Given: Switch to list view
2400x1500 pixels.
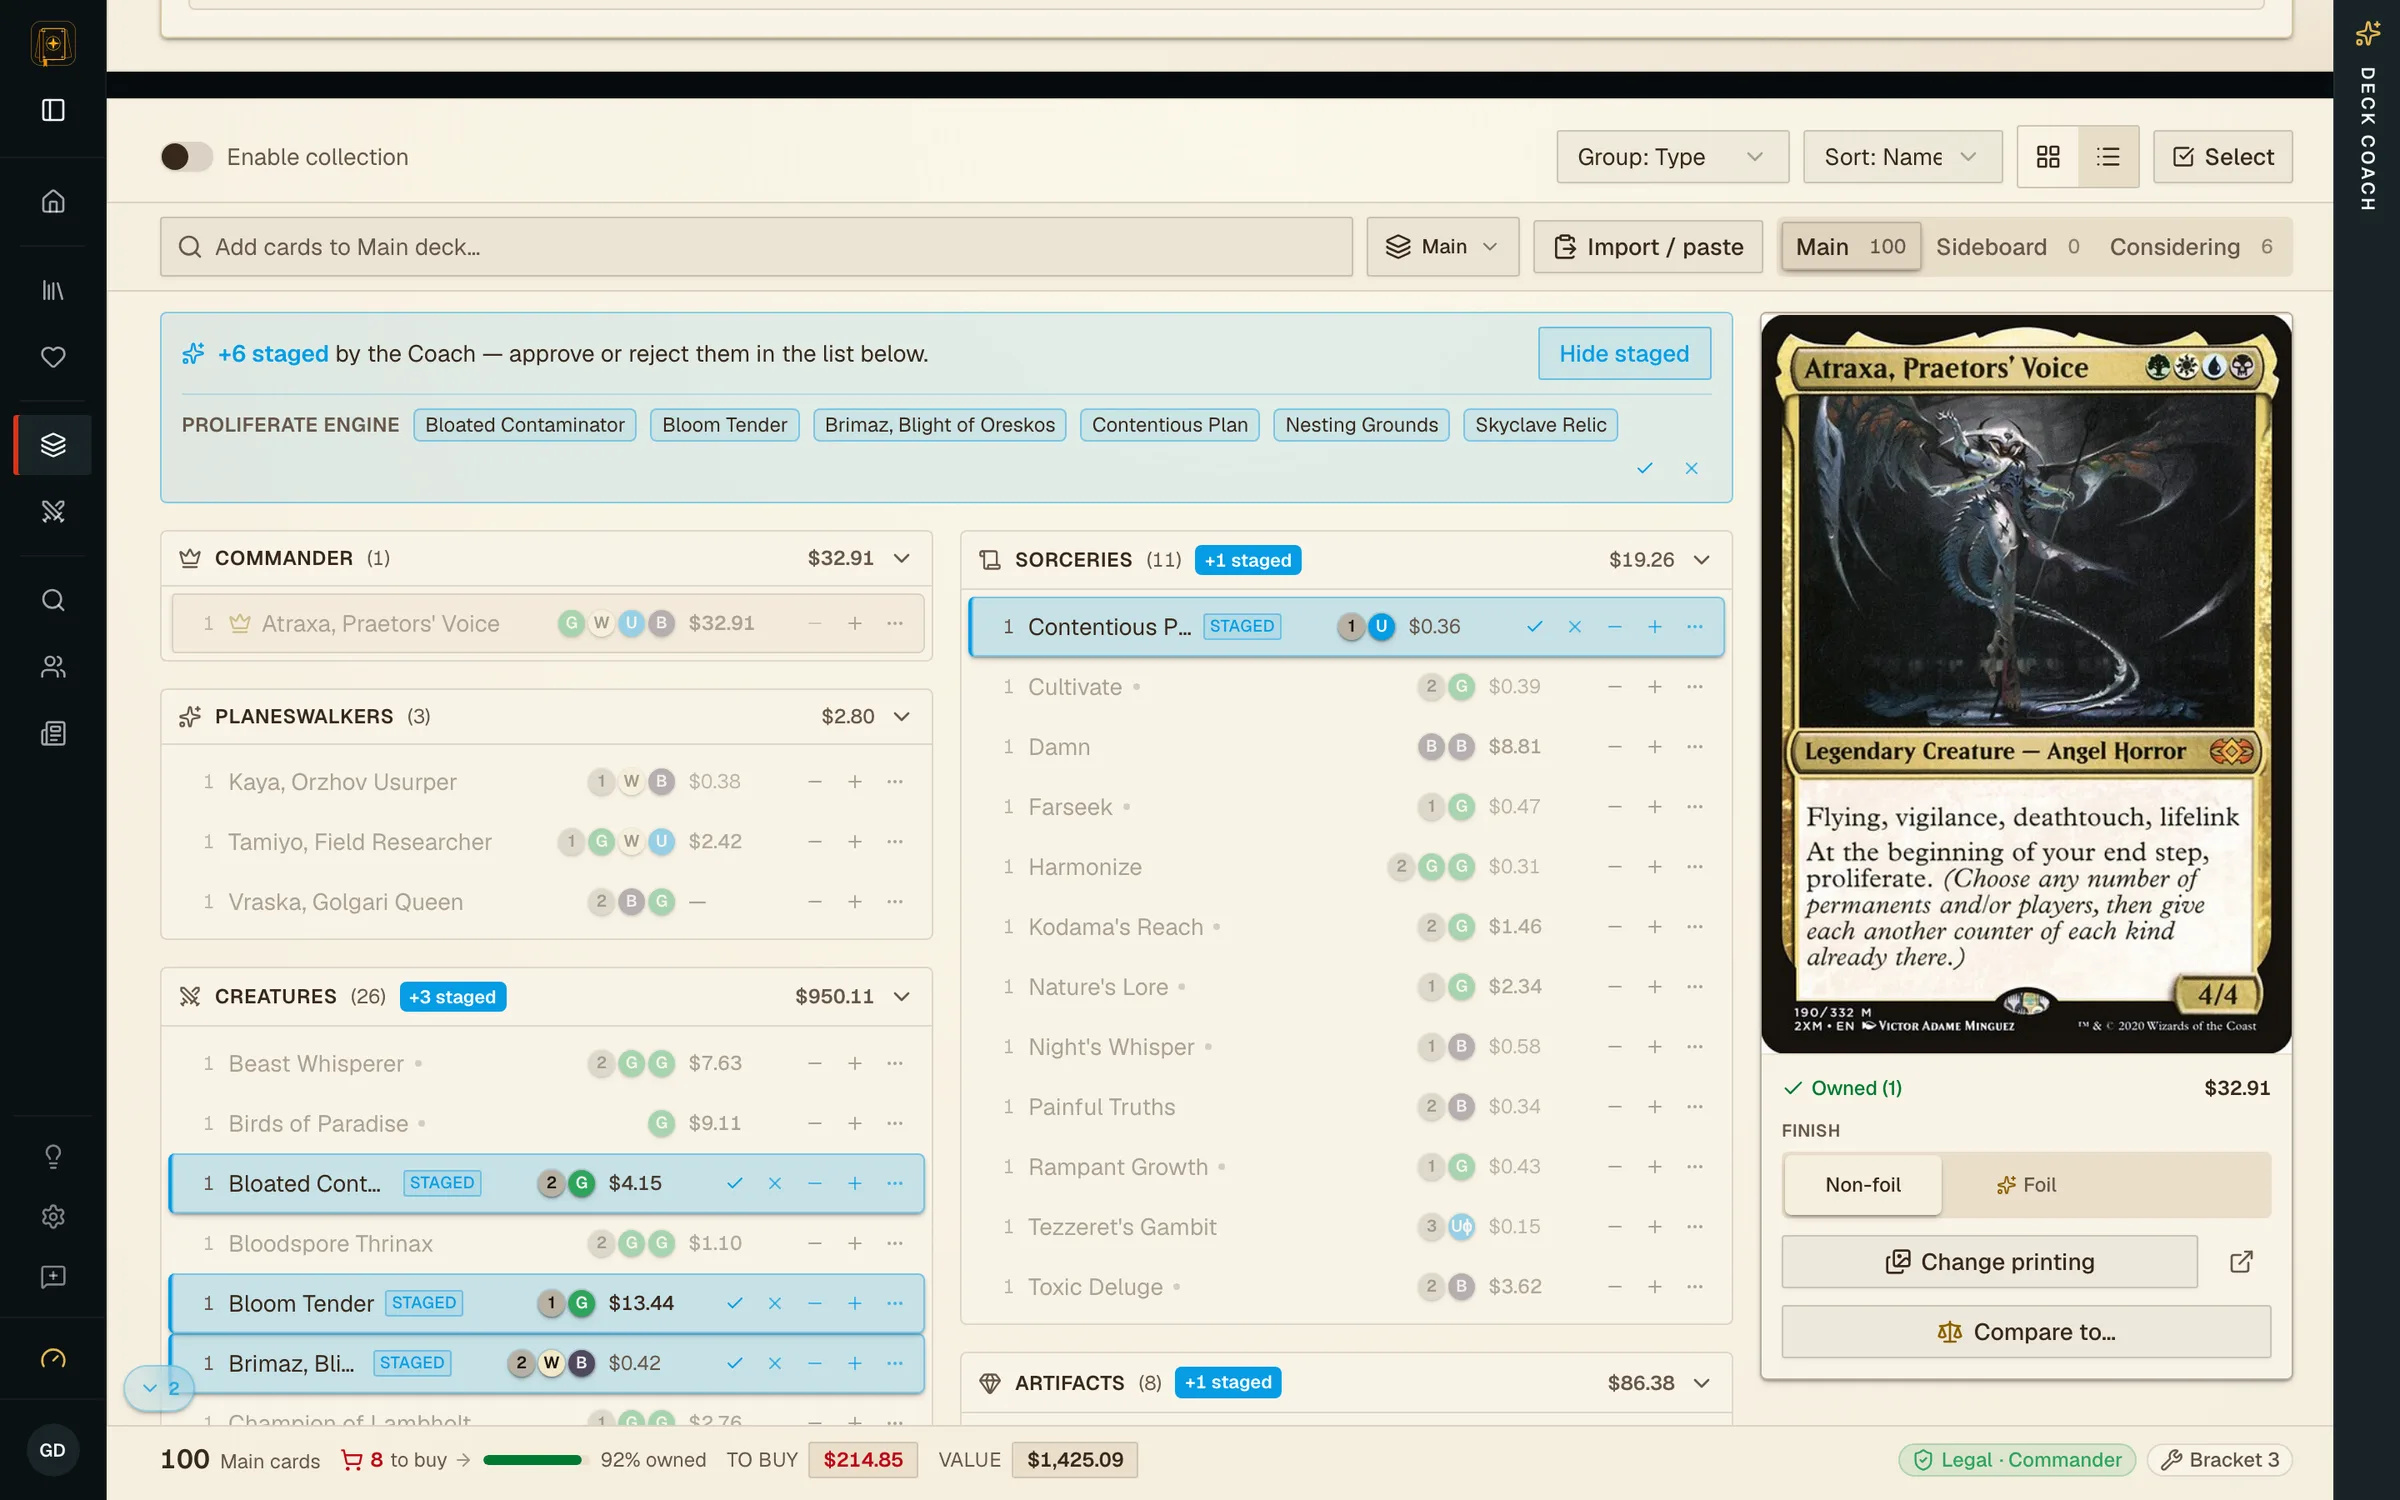Looking at the screenshot, I should pyautogui.click(x=2108, y=157).
